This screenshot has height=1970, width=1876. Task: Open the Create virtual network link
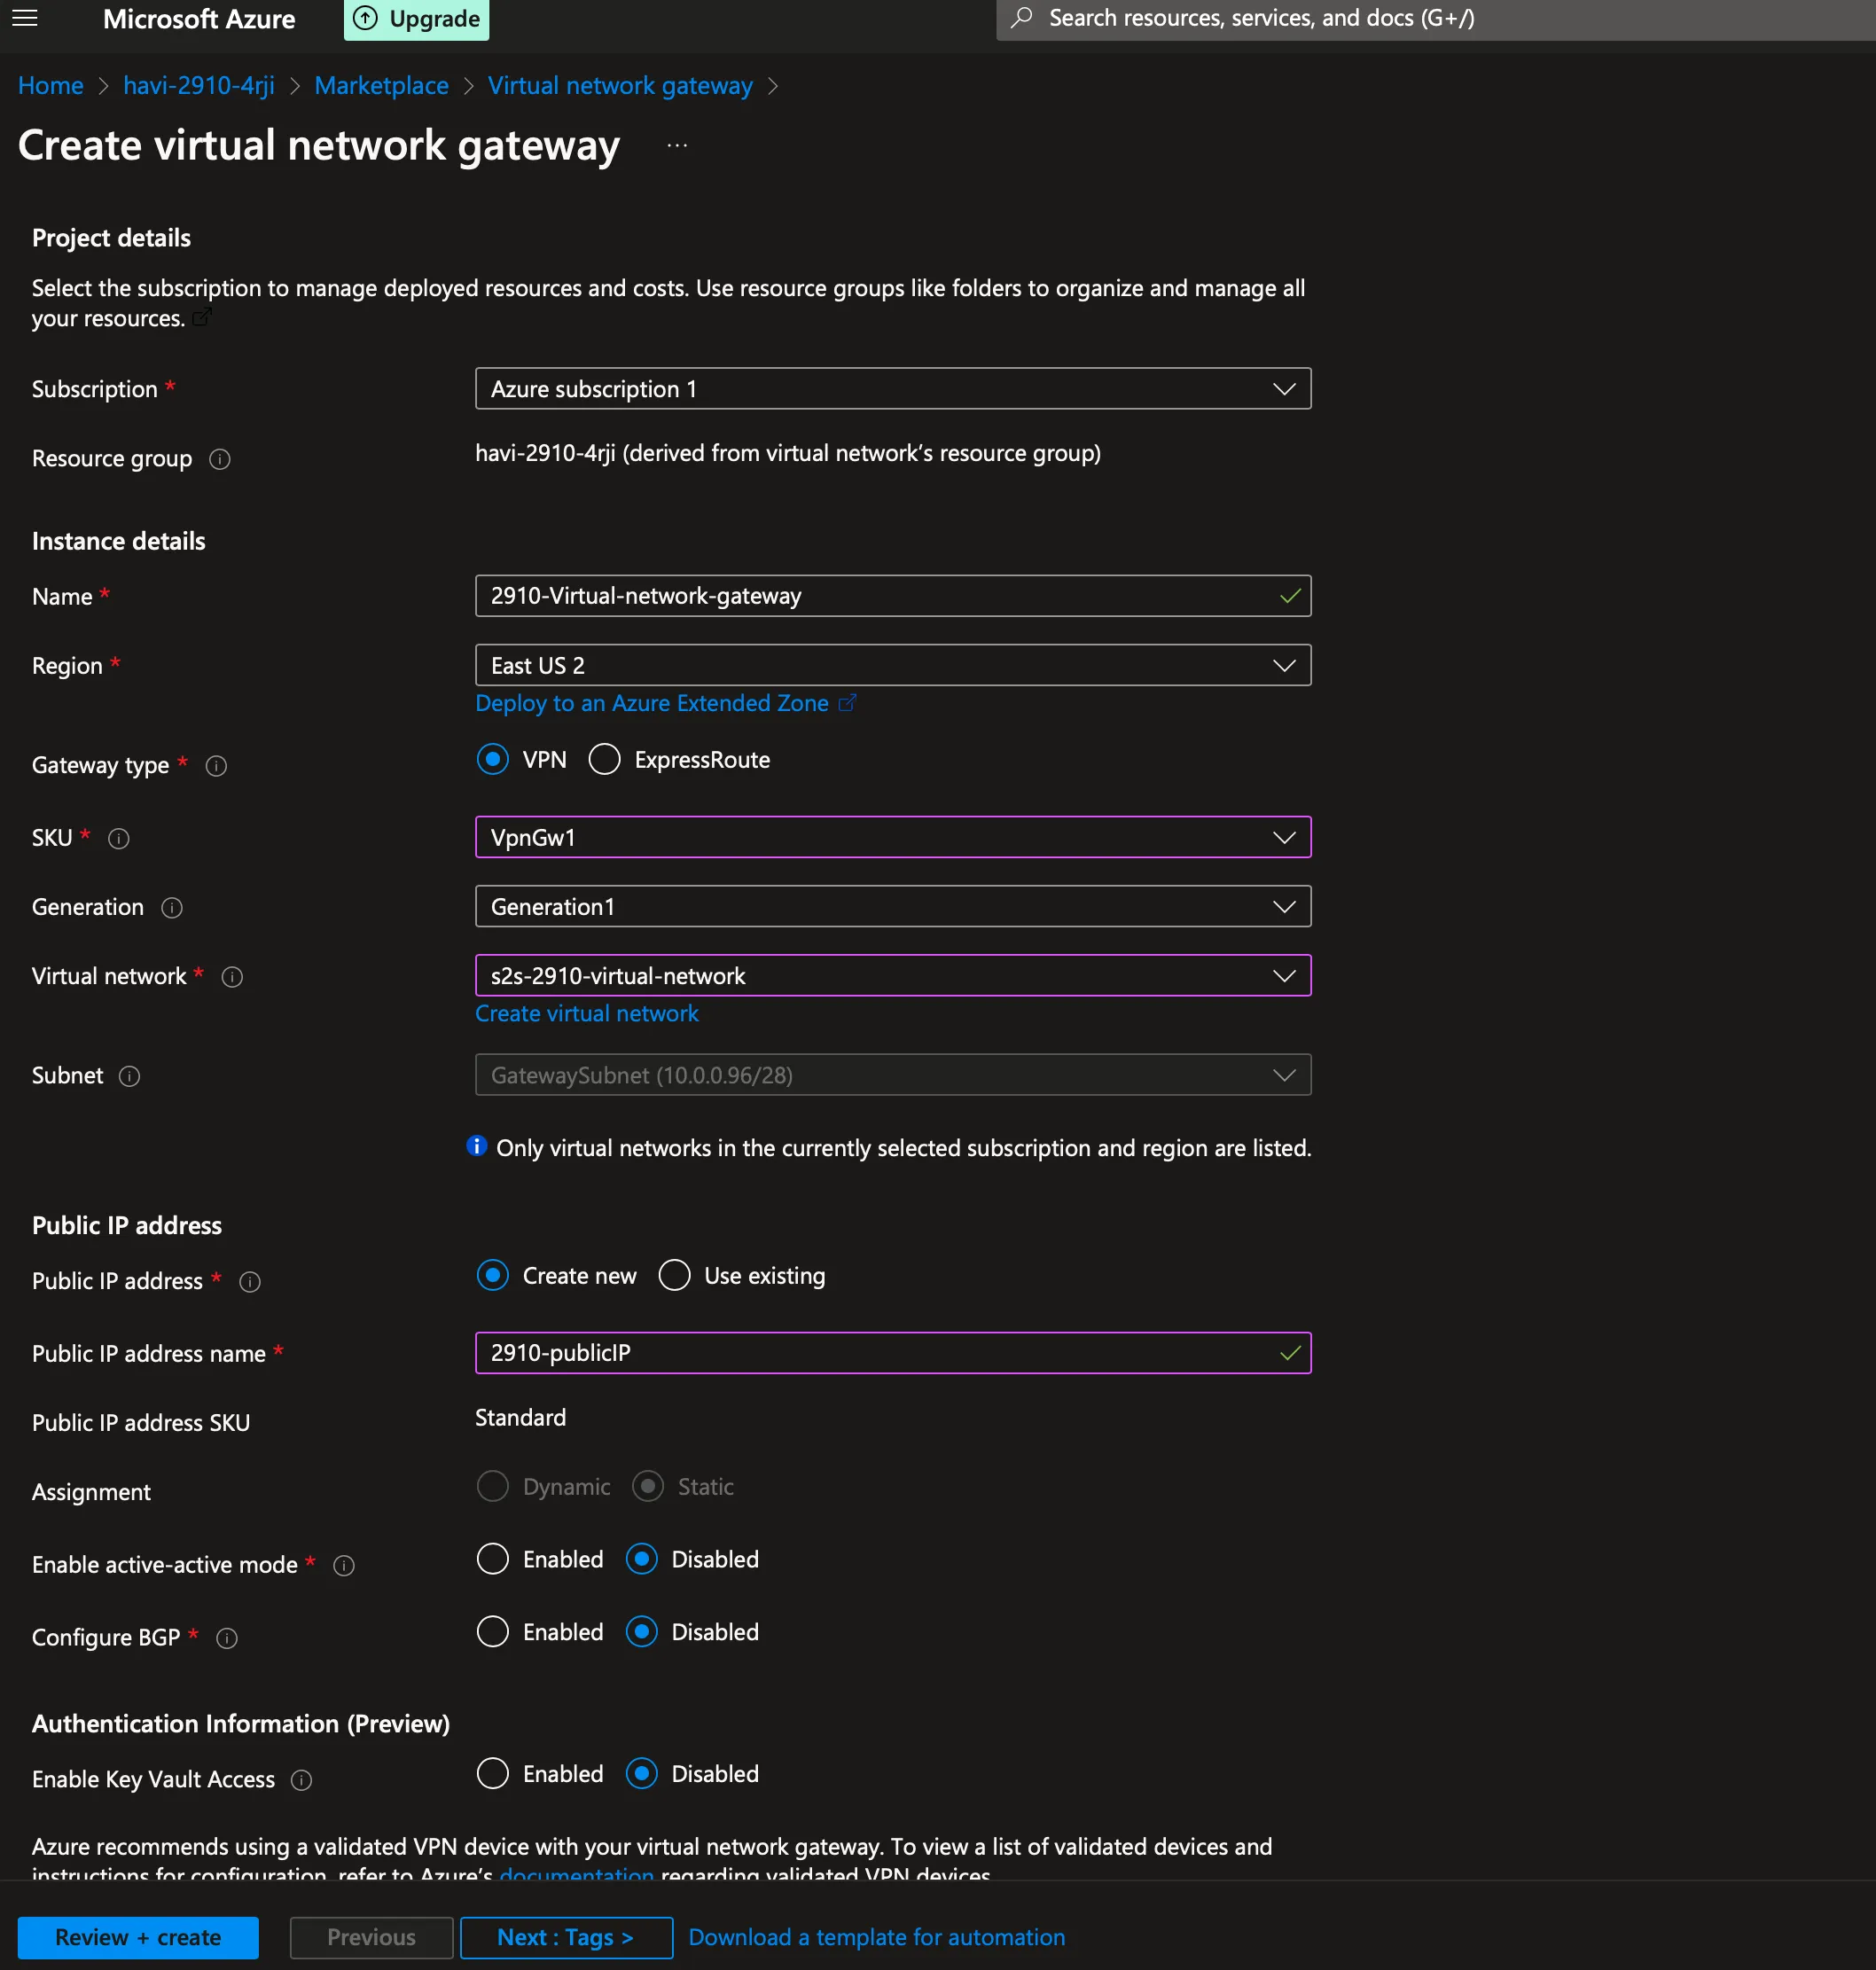[586, 1013]
